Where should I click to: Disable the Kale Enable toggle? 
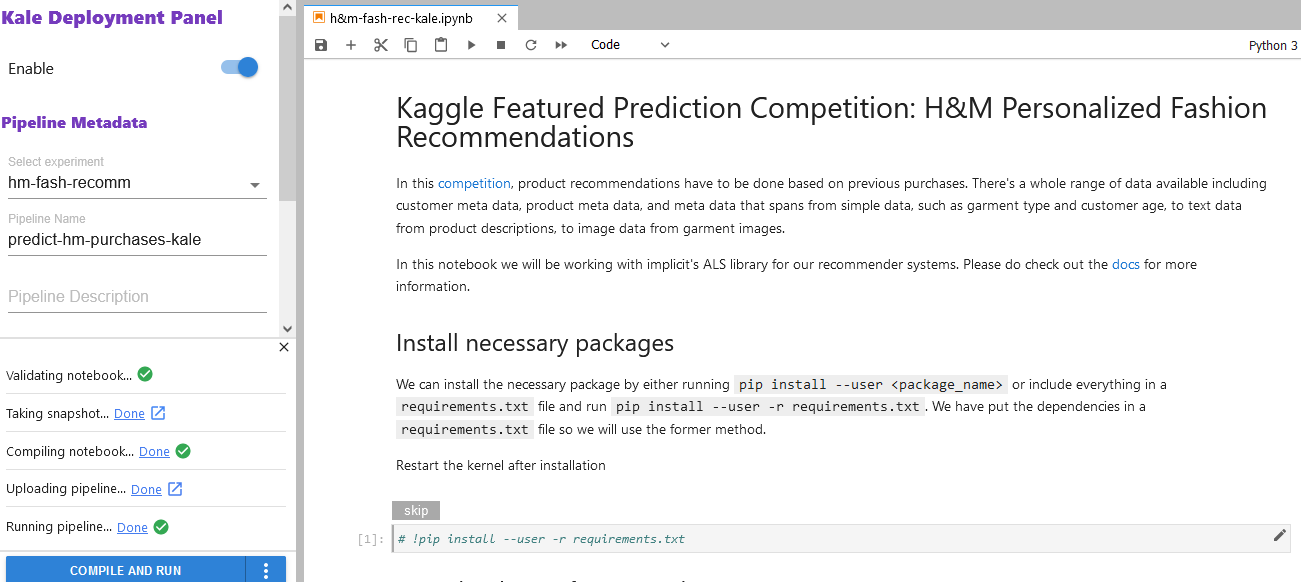[240, 68]
